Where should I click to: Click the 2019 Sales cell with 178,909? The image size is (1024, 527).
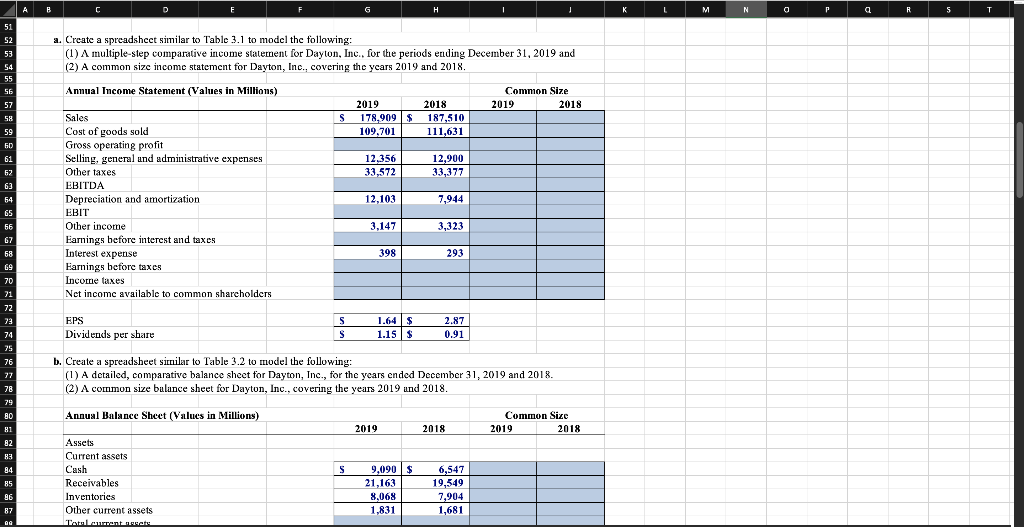pos(368,118)
